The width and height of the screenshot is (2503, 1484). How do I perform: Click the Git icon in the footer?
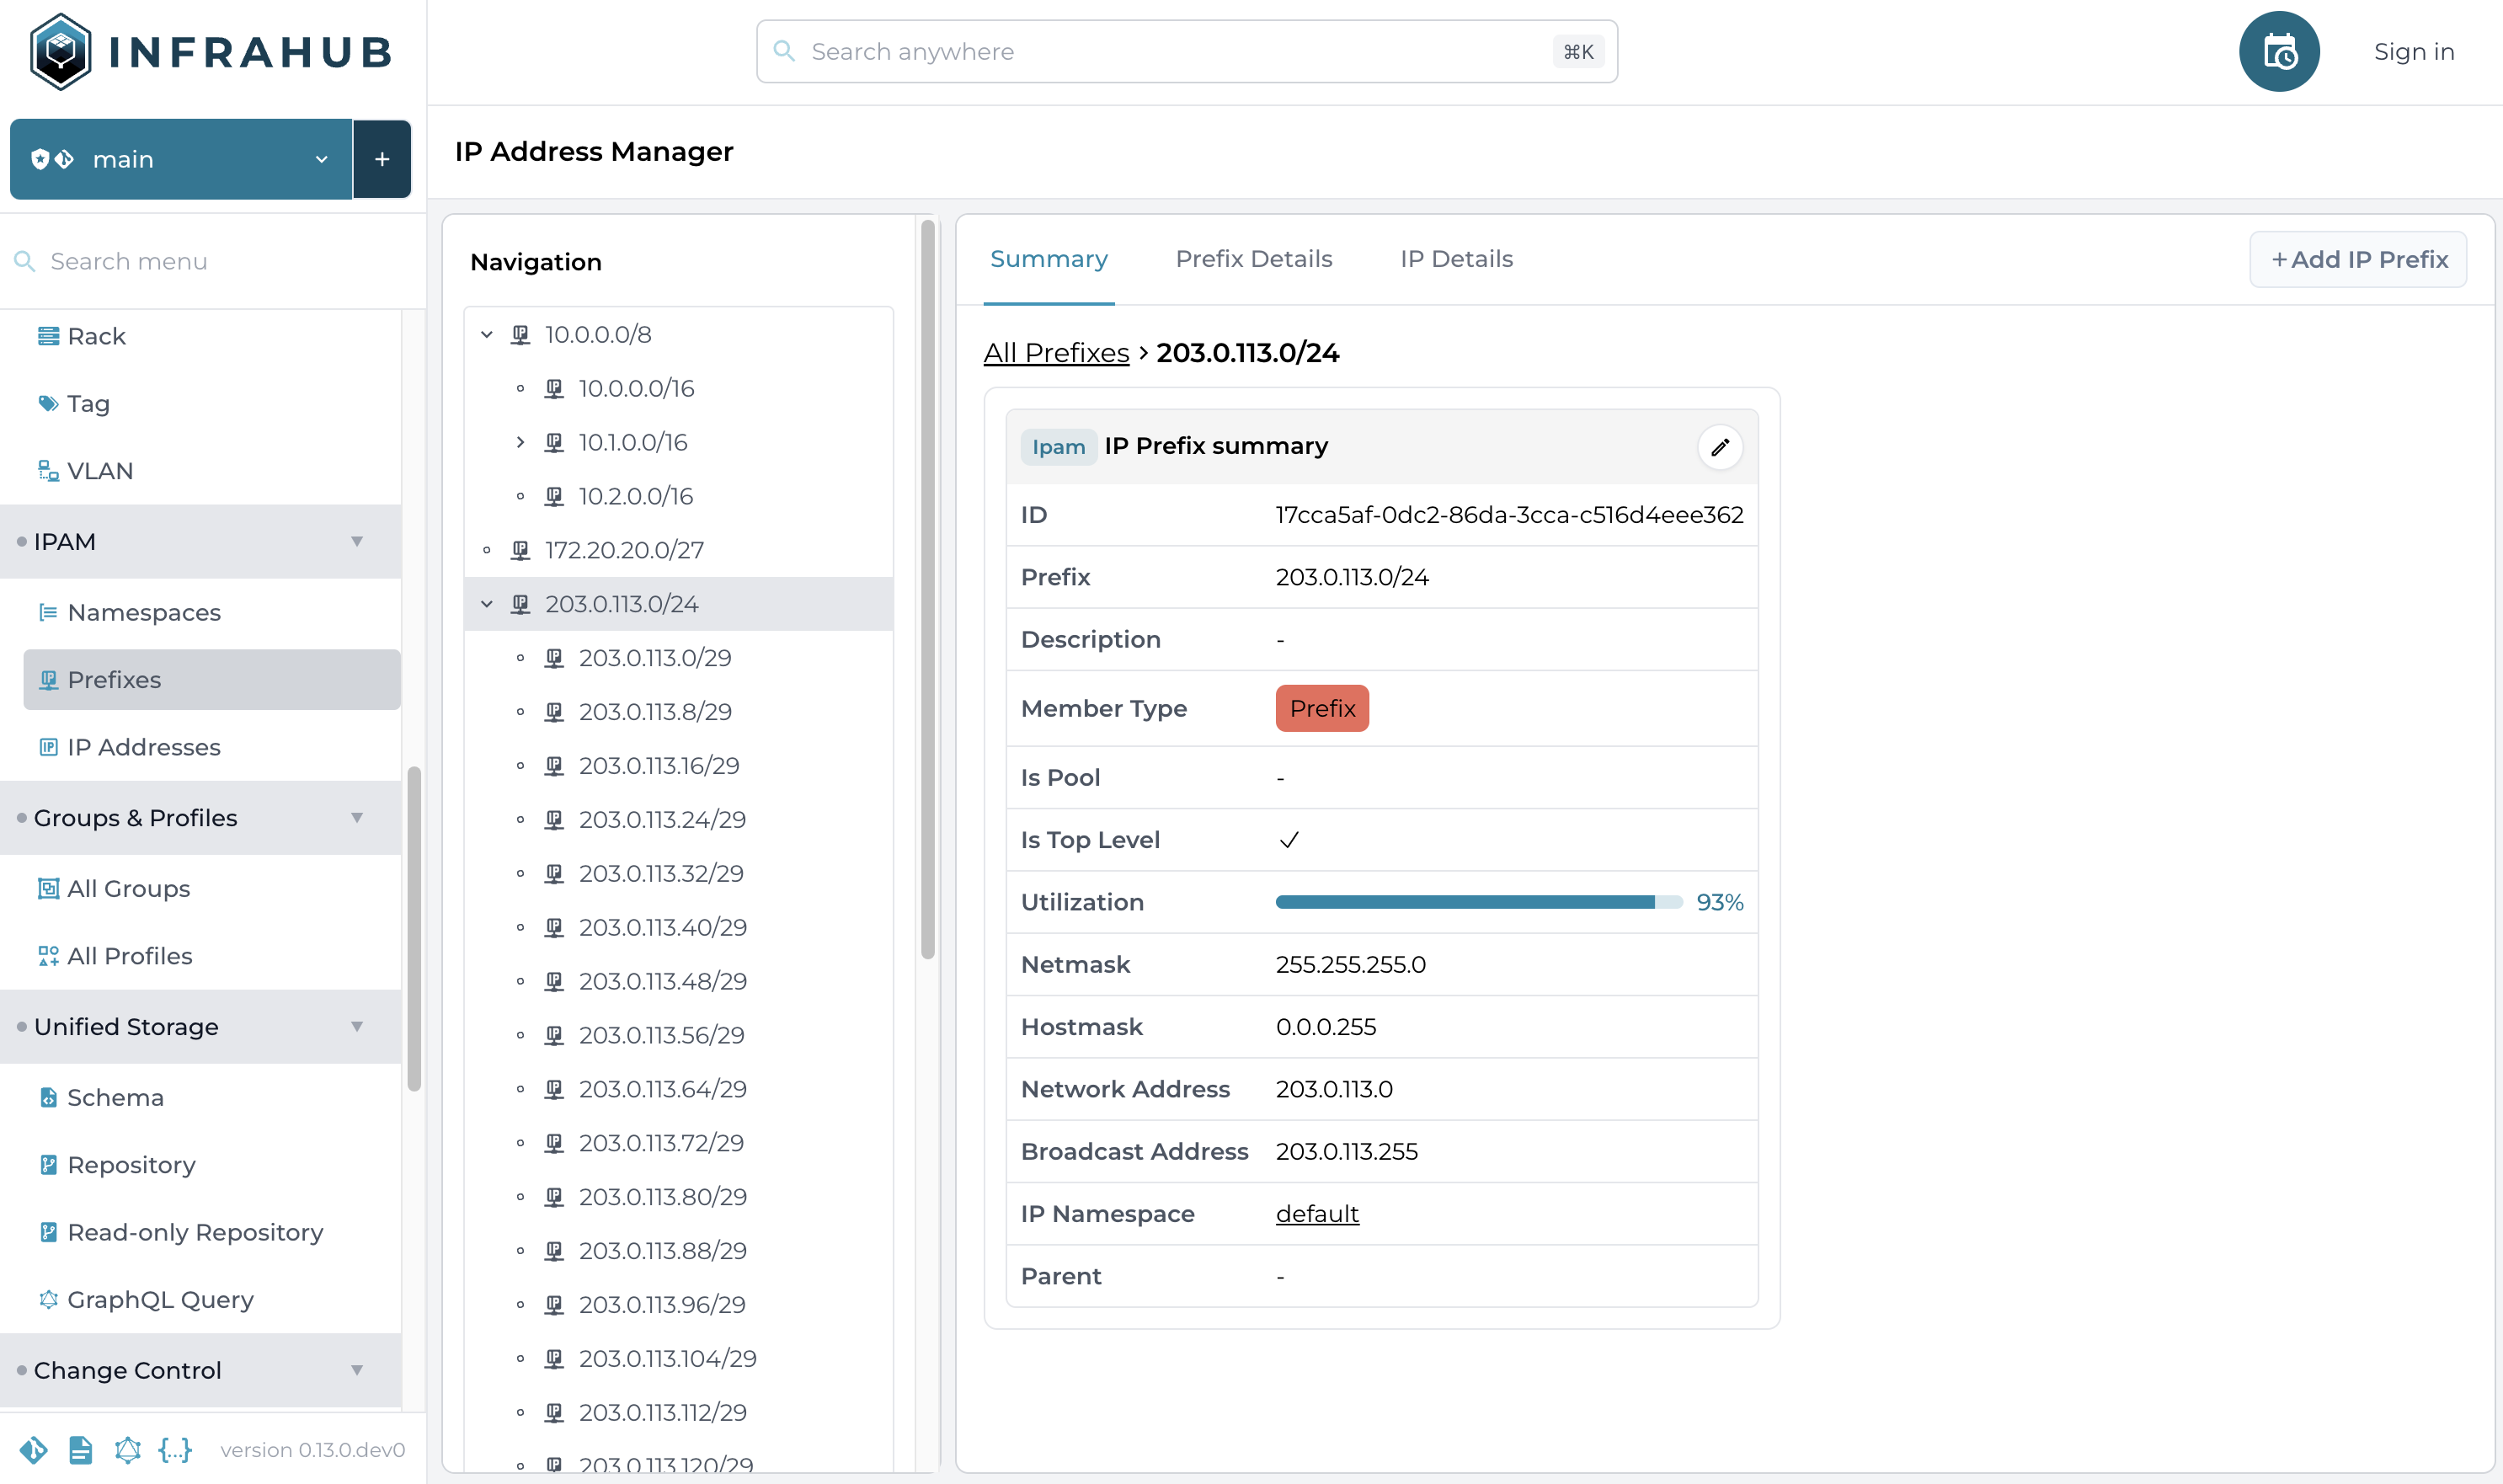[x=33, y=1449]
